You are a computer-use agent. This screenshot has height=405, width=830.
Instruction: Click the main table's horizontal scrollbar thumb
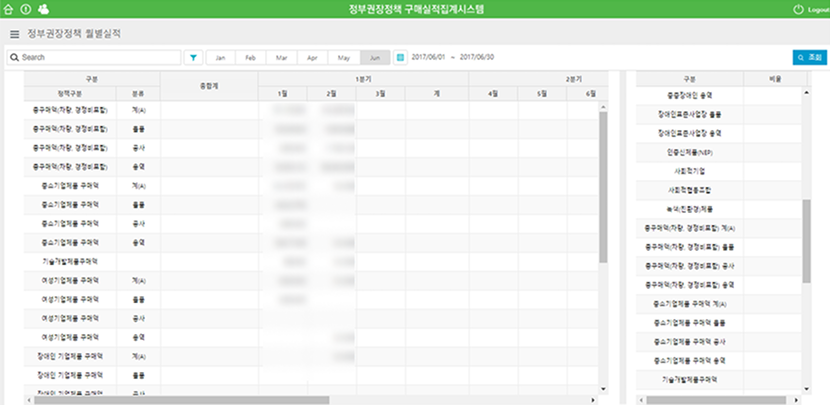point(182,400)
